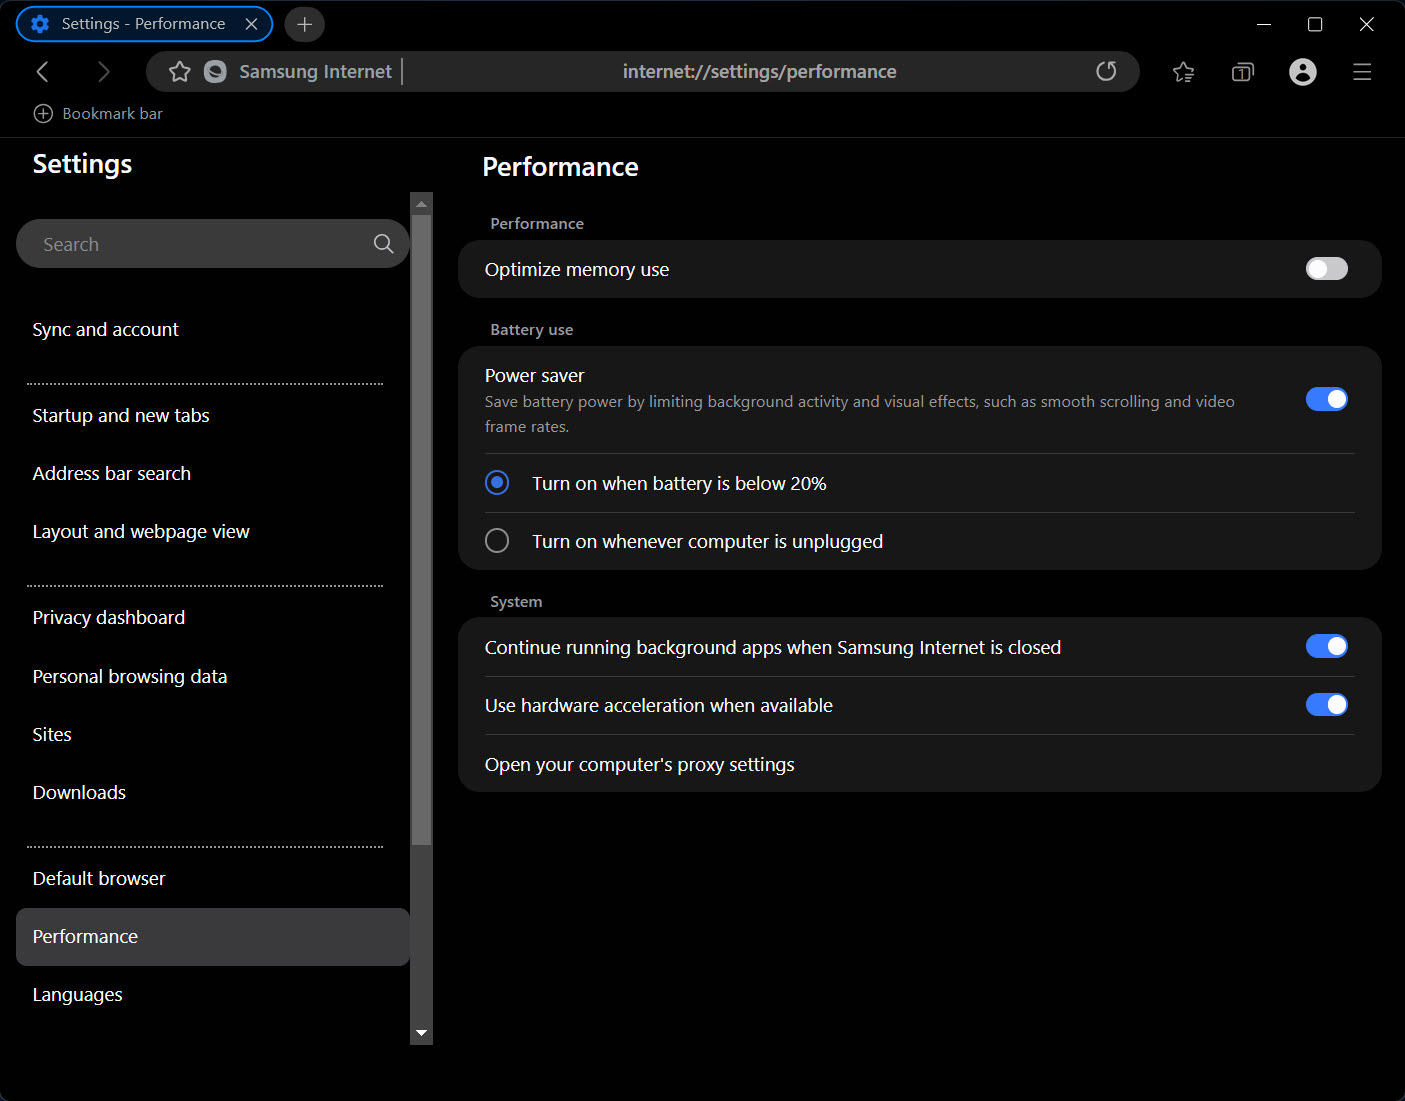Go to Languages settings section
This screenshot has height=1101, width=1405.
pyautogui.click(x=78, y=995)
